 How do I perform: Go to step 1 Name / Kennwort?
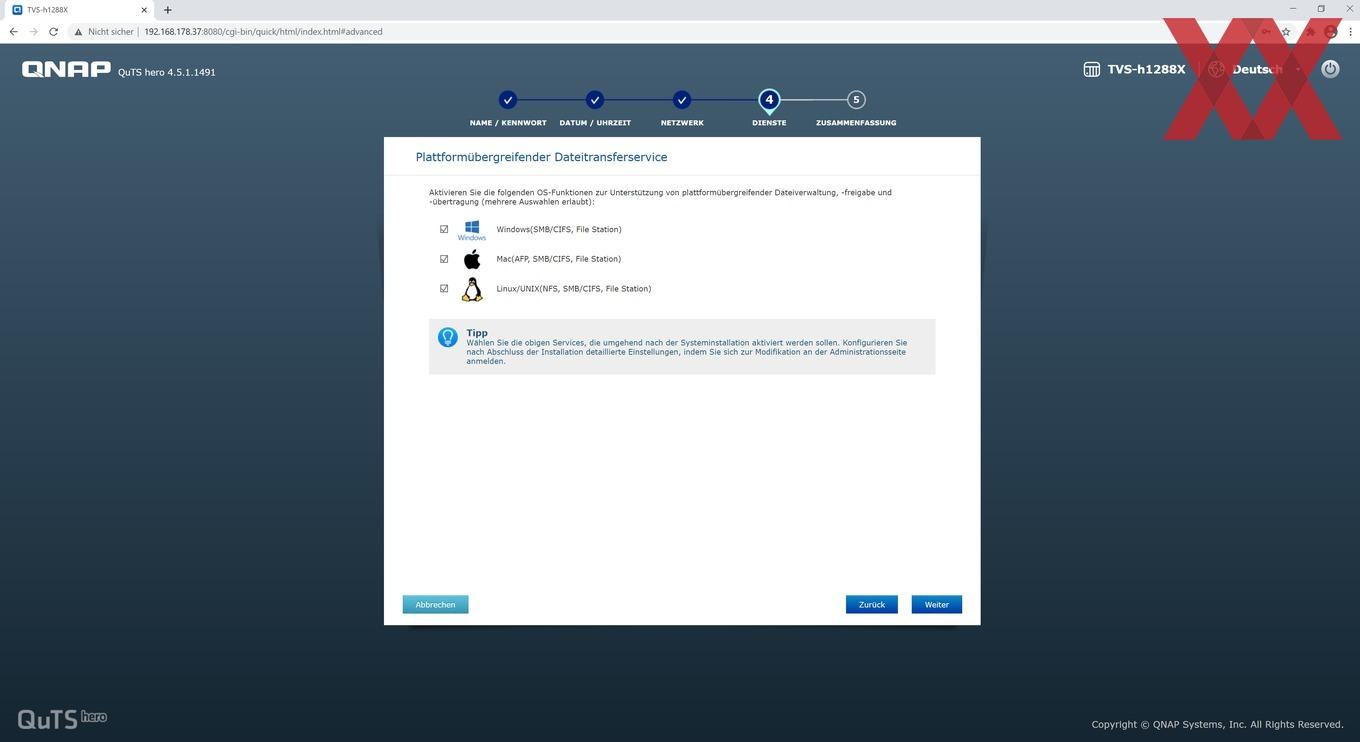coord(508,100)
